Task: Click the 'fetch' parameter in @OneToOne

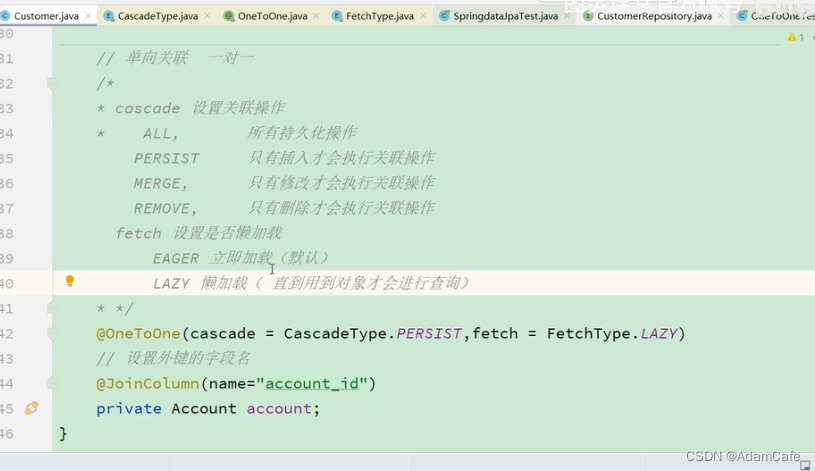Action: point(495,333)
